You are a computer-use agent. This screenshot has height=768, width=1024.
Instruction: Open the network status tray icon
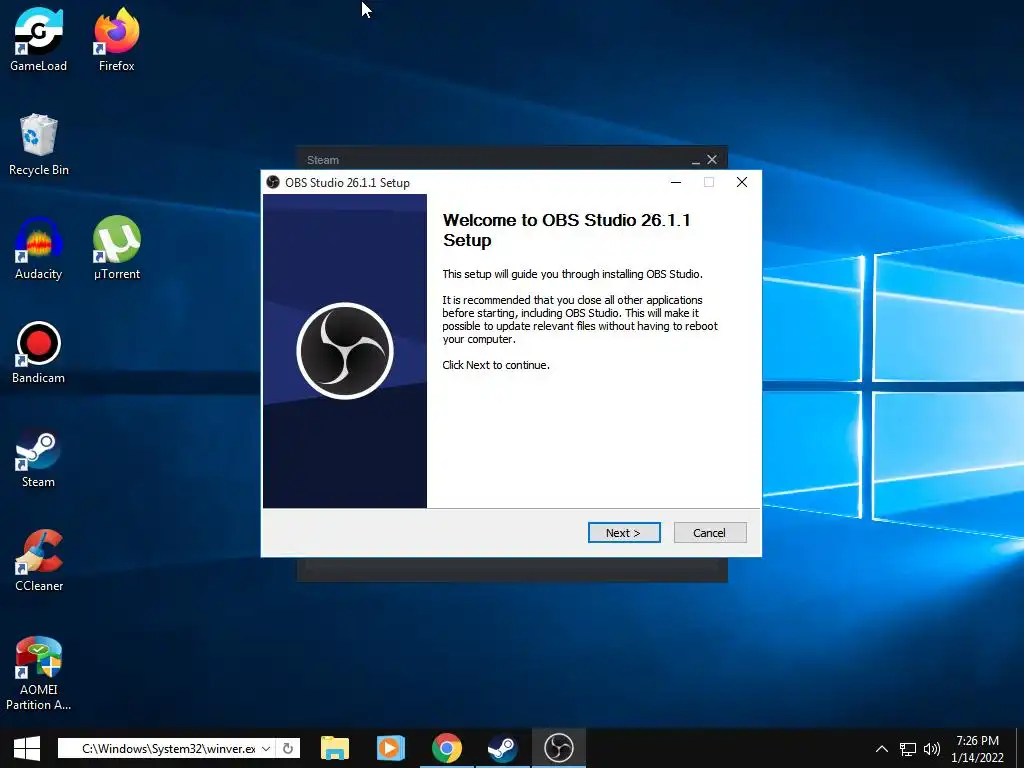[x=908, y=749]
